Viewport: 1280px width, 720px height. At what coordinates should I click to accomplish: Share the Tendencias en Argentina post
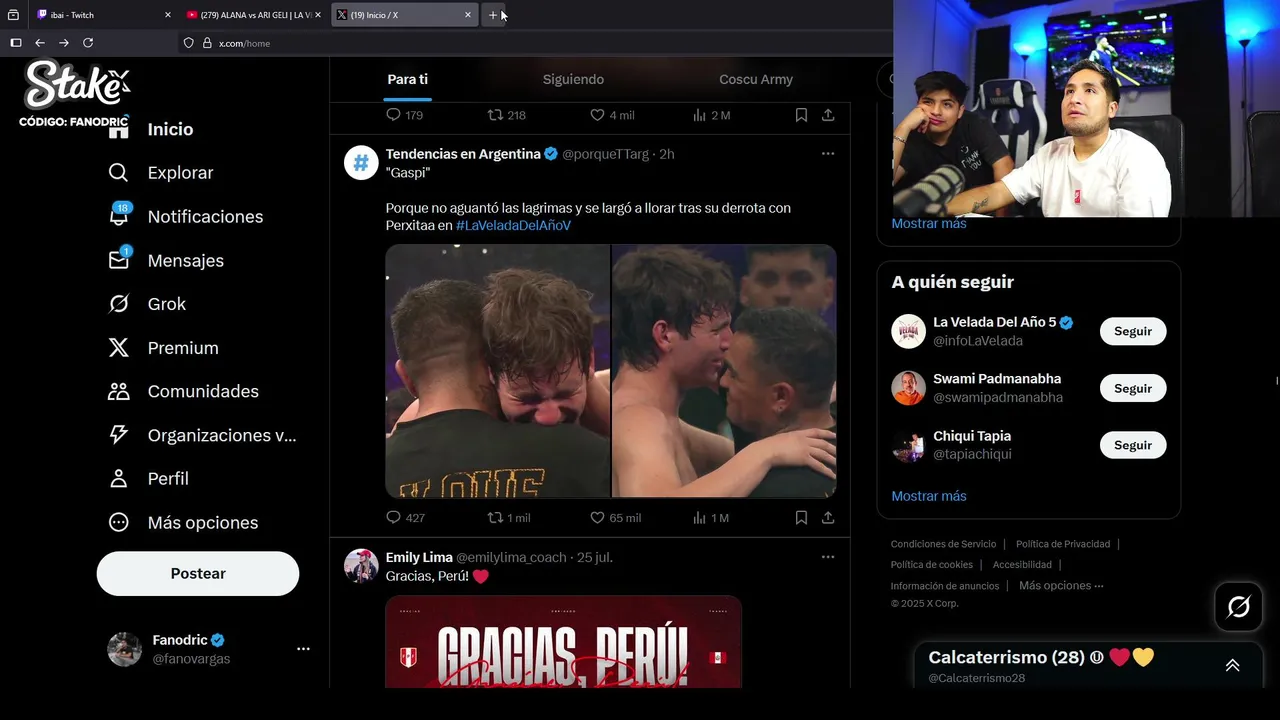pyautogui.click(x=828, y=517)
